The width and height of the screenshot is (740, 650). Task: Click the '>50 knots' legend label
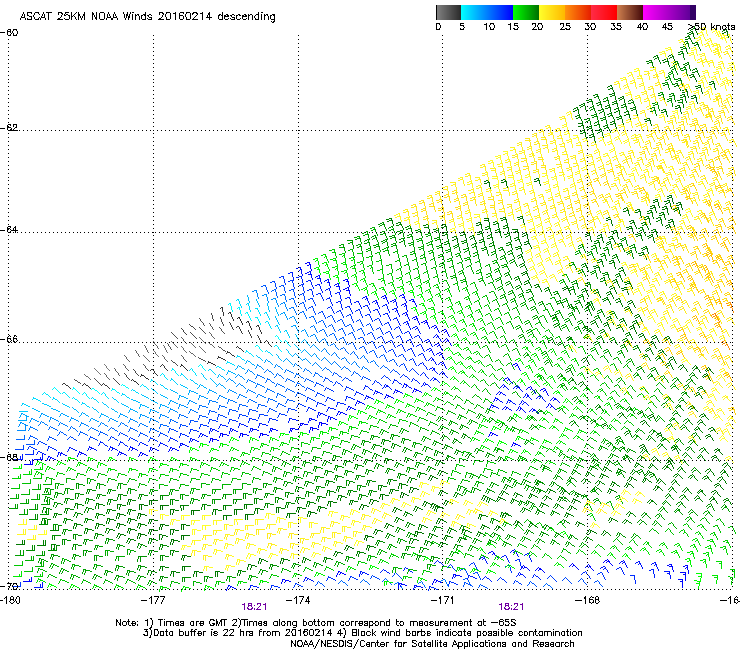click(x=711, y=27)
